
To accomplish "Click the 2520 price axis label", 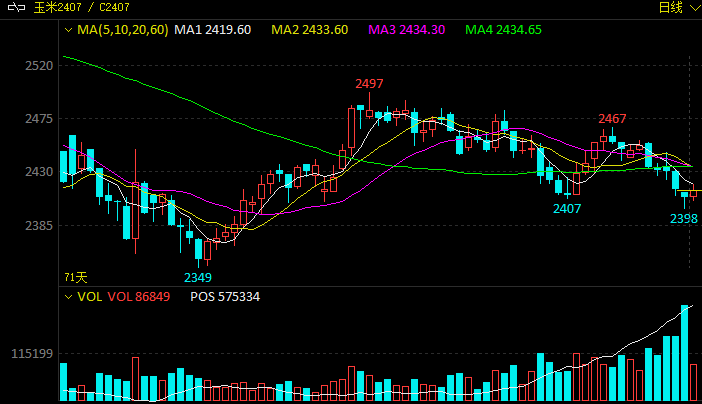I will (39, 66).
